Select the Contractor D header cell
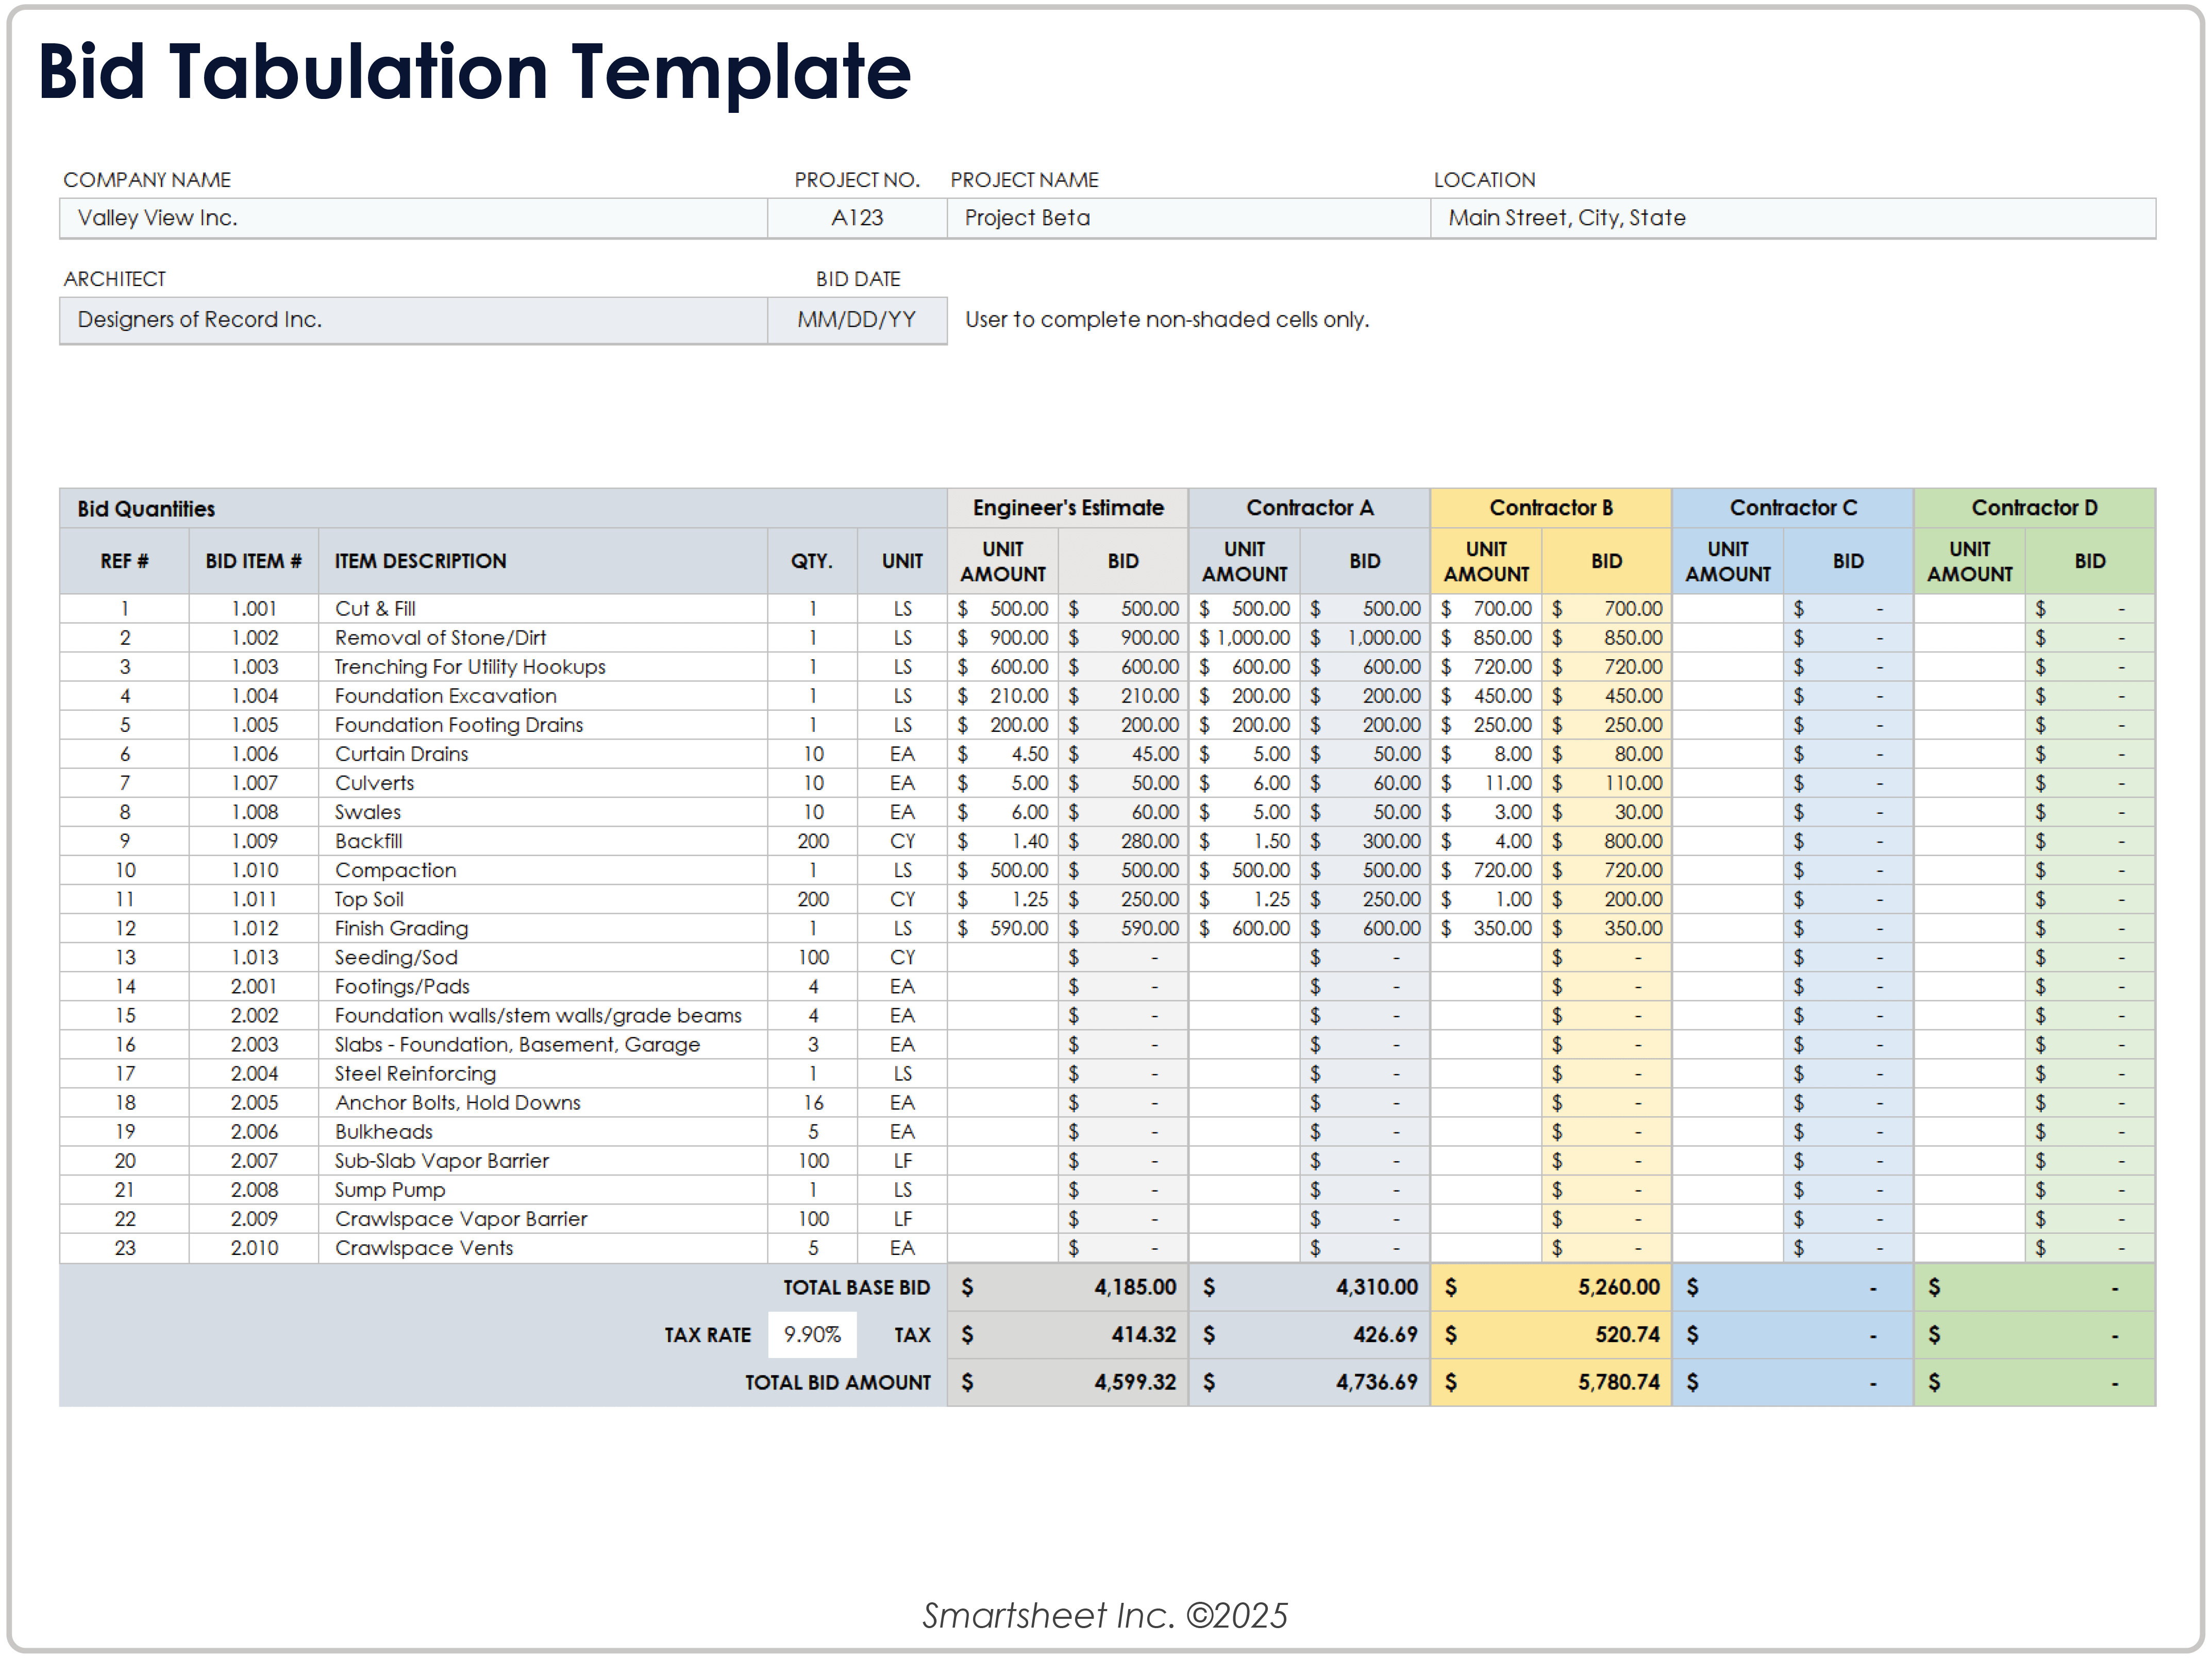2212x1658 pixels. [x=2034, y=508]
